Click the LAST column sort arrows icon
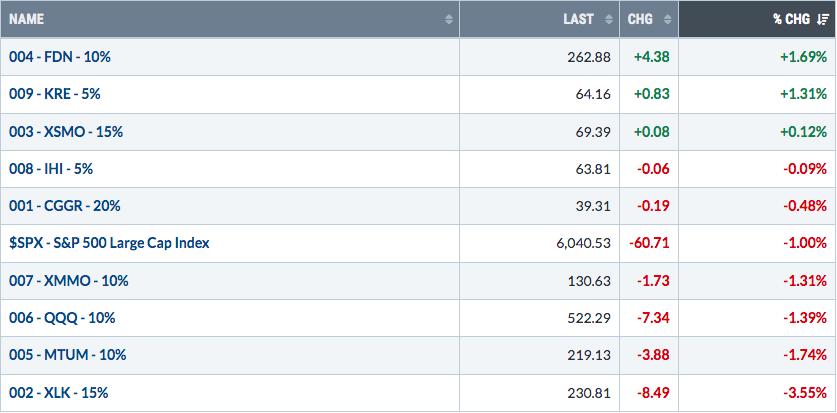 coord(609,19)
